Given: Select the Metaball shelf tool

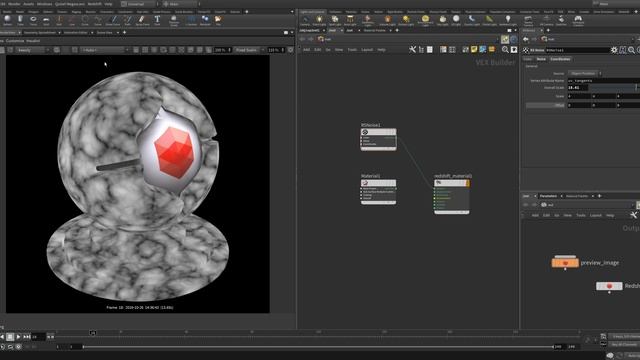Looking at the screenshot, I should [x=205, y=19].
